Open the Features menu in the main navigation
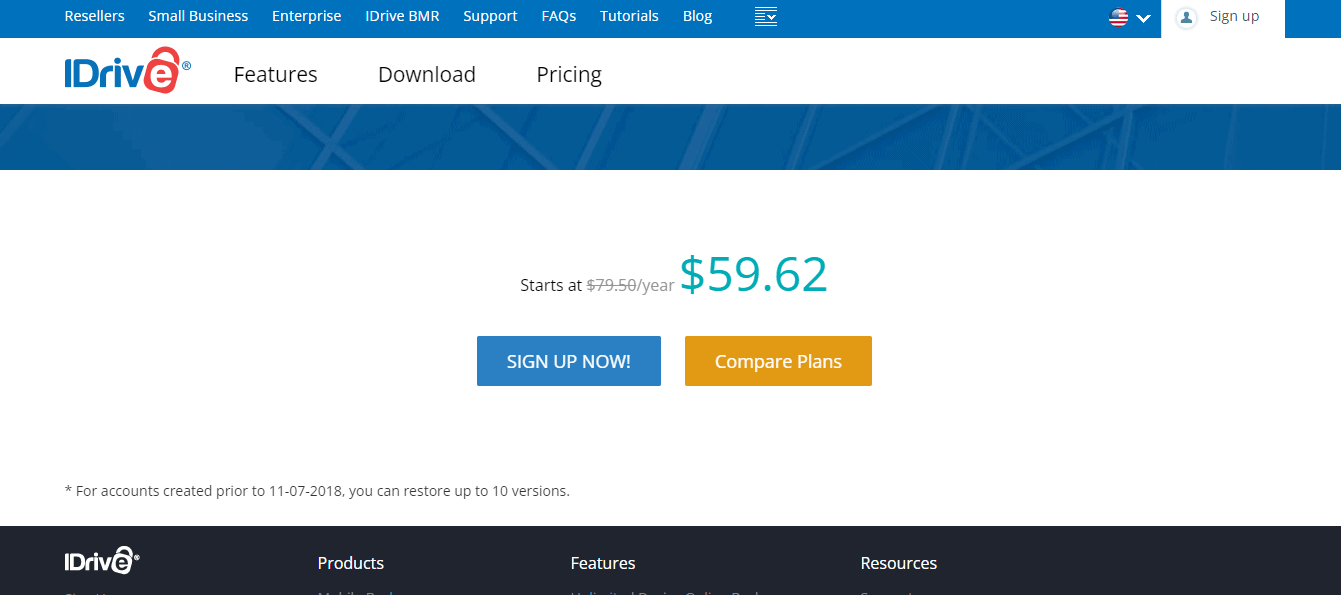 pos(275,74)
